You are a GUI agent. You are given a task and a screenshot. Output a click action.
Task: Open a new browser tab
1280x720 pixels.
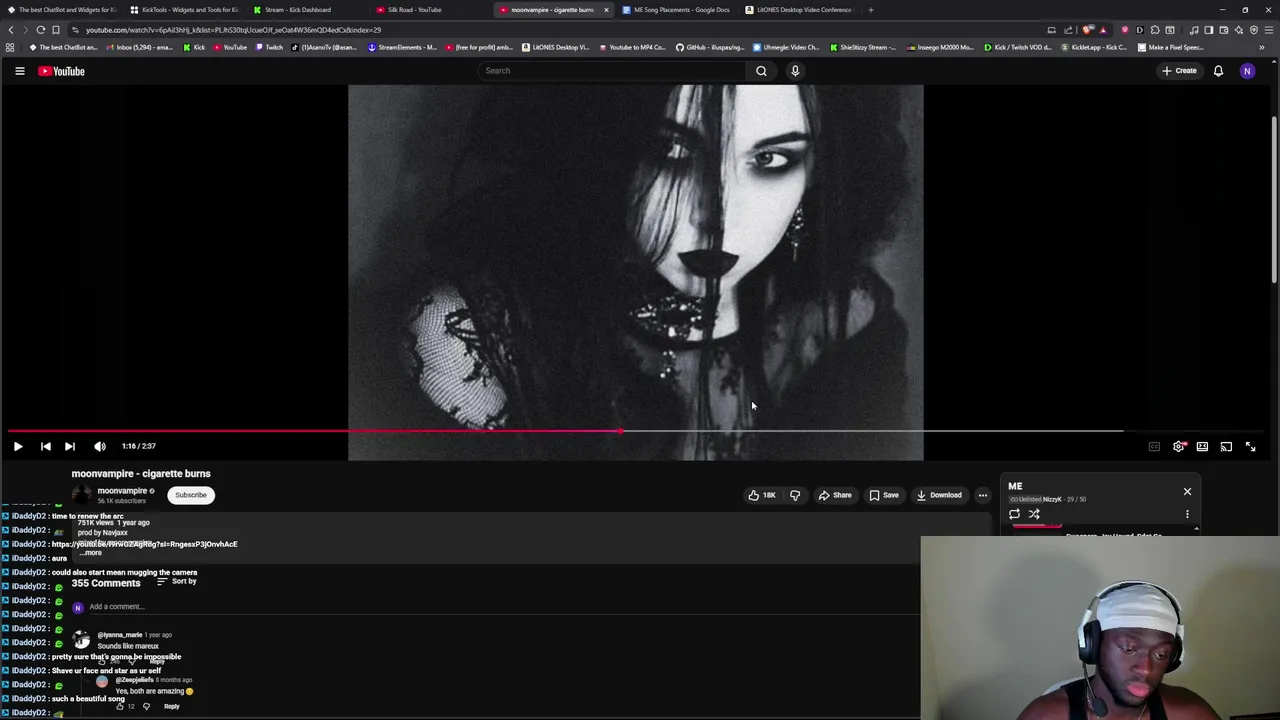(870, 10)
